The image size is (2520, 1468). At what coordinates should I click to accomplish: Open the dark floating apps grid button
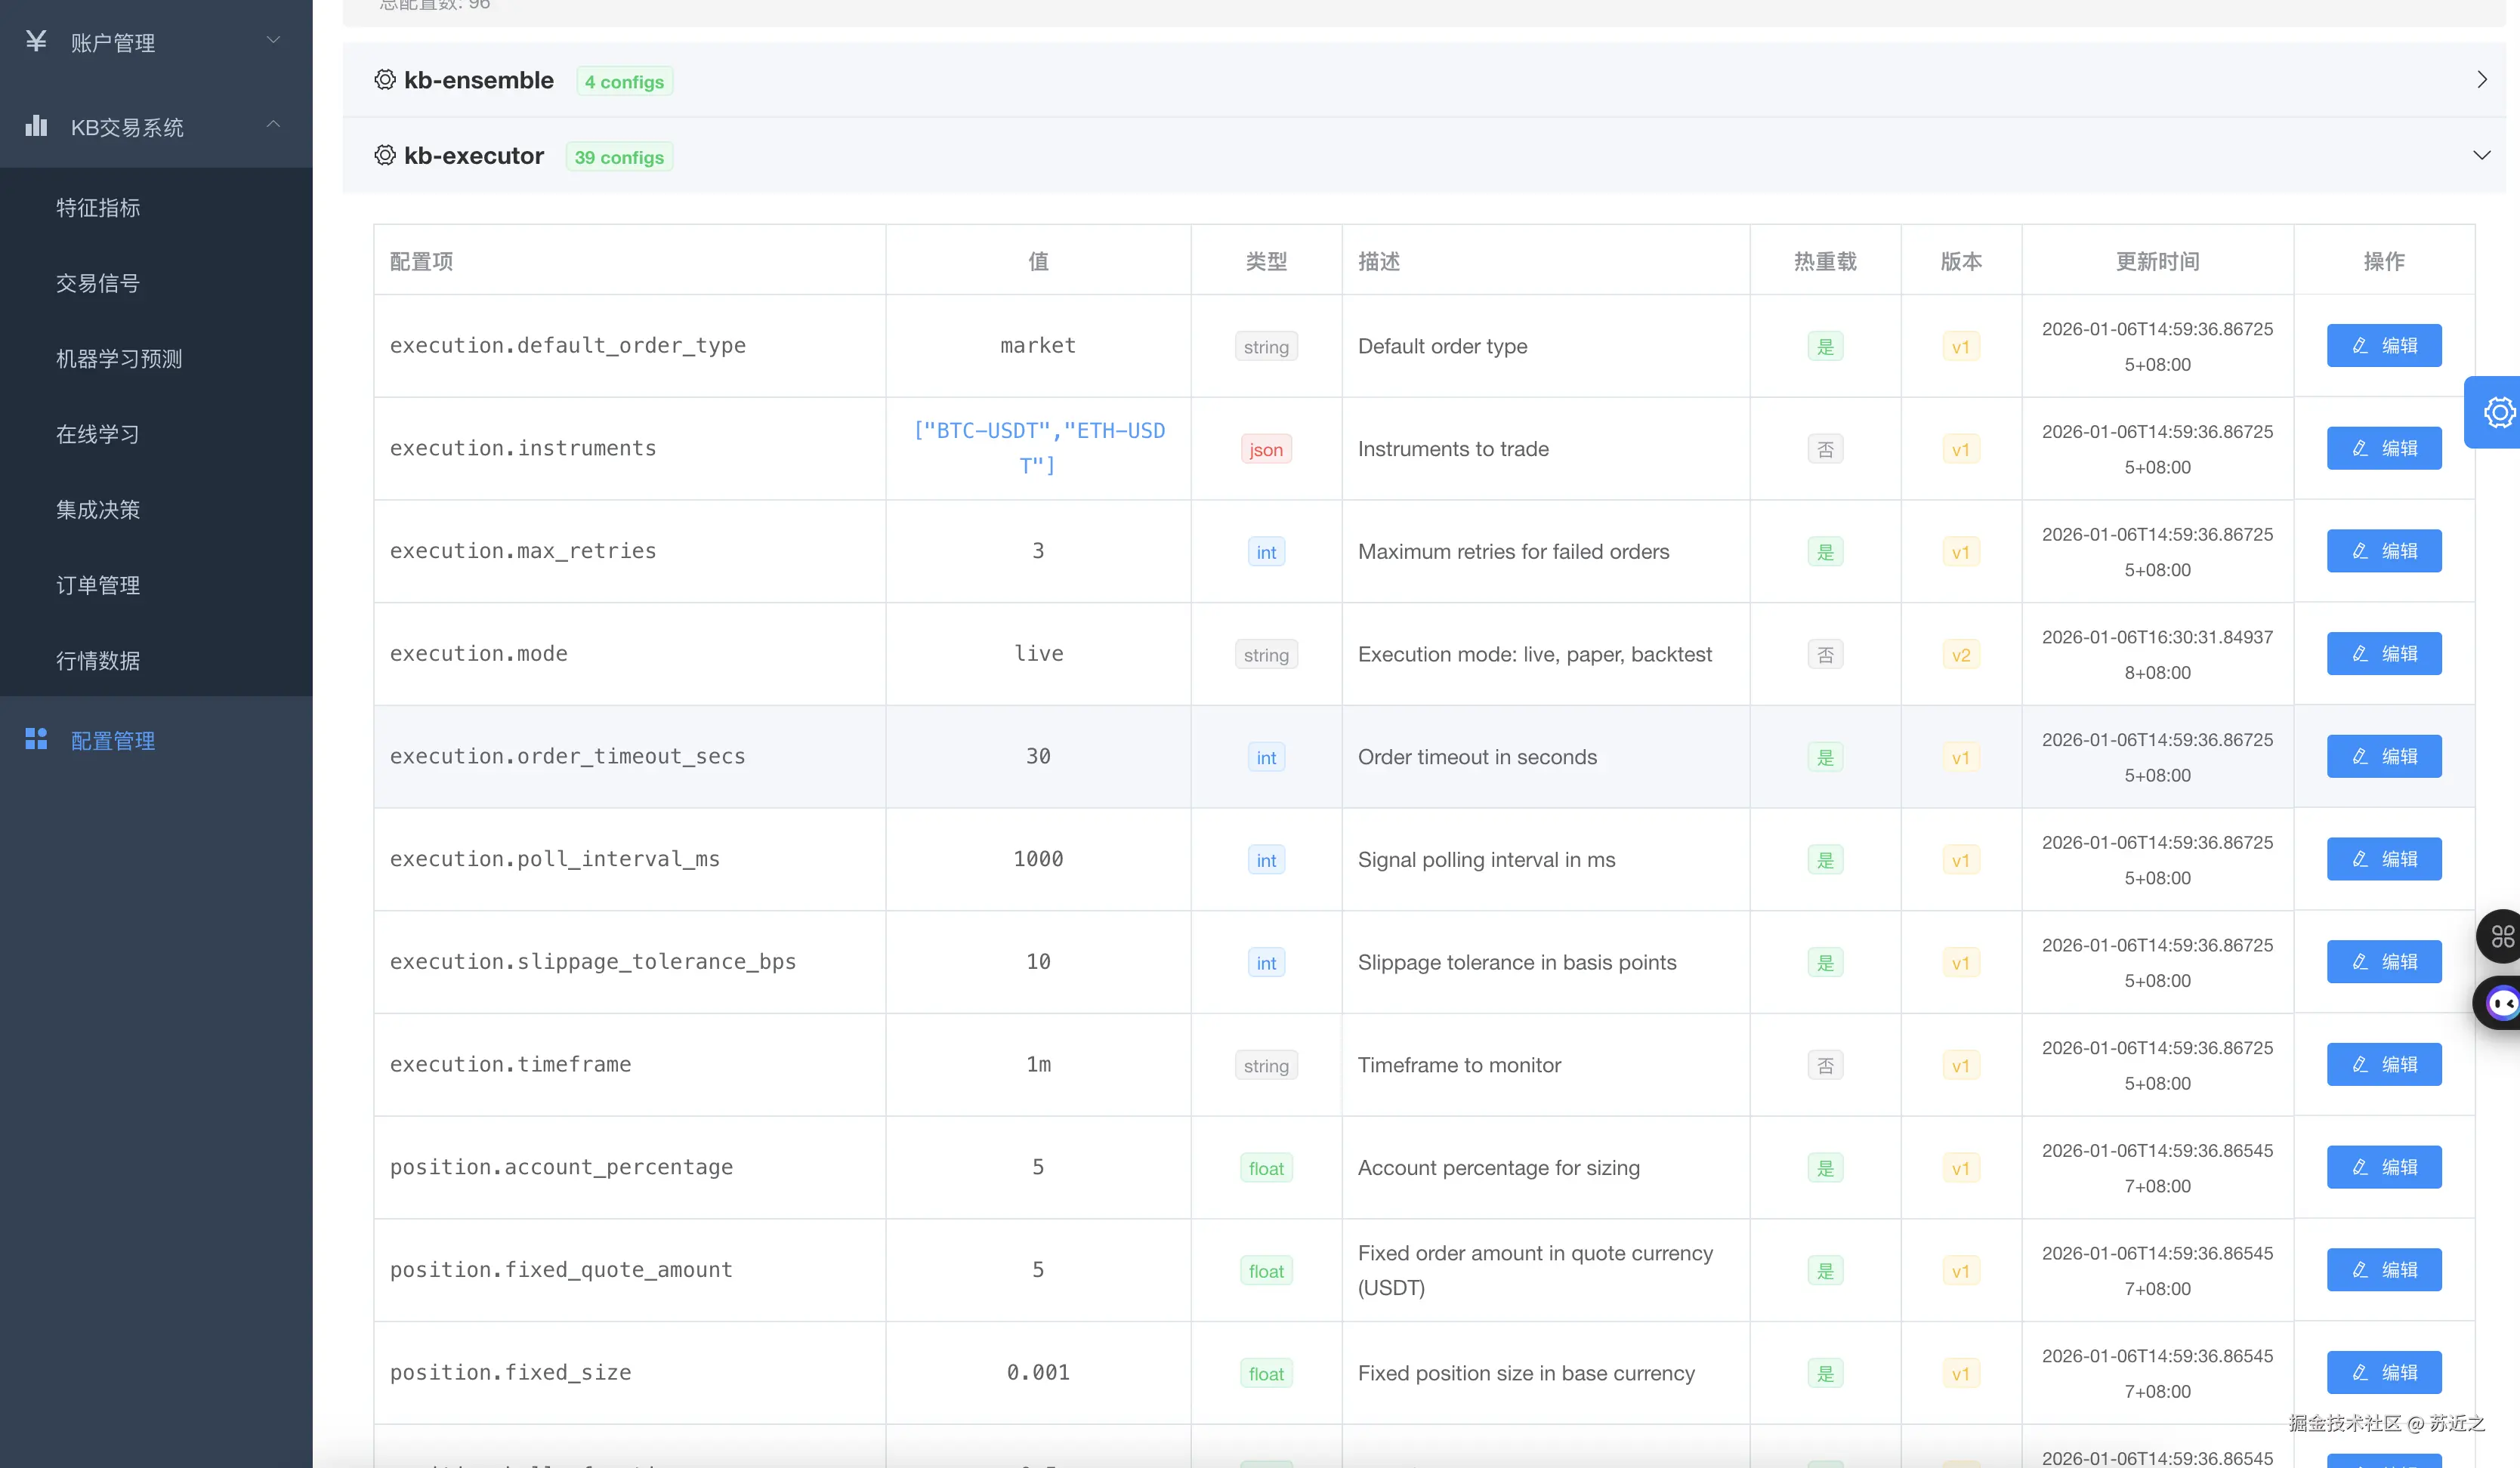pyautogui.click(x=2502, y=936)
